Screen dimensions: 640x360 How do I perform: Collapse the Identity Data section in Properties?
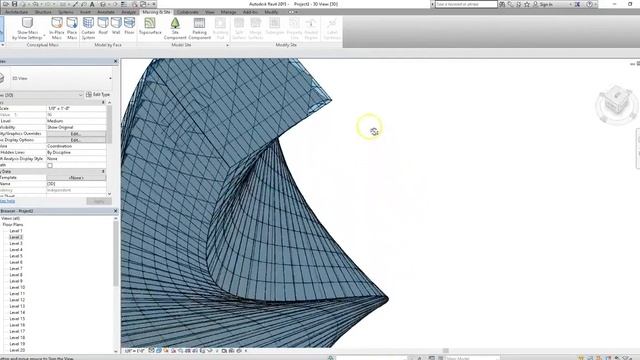(x=103, y=171)
